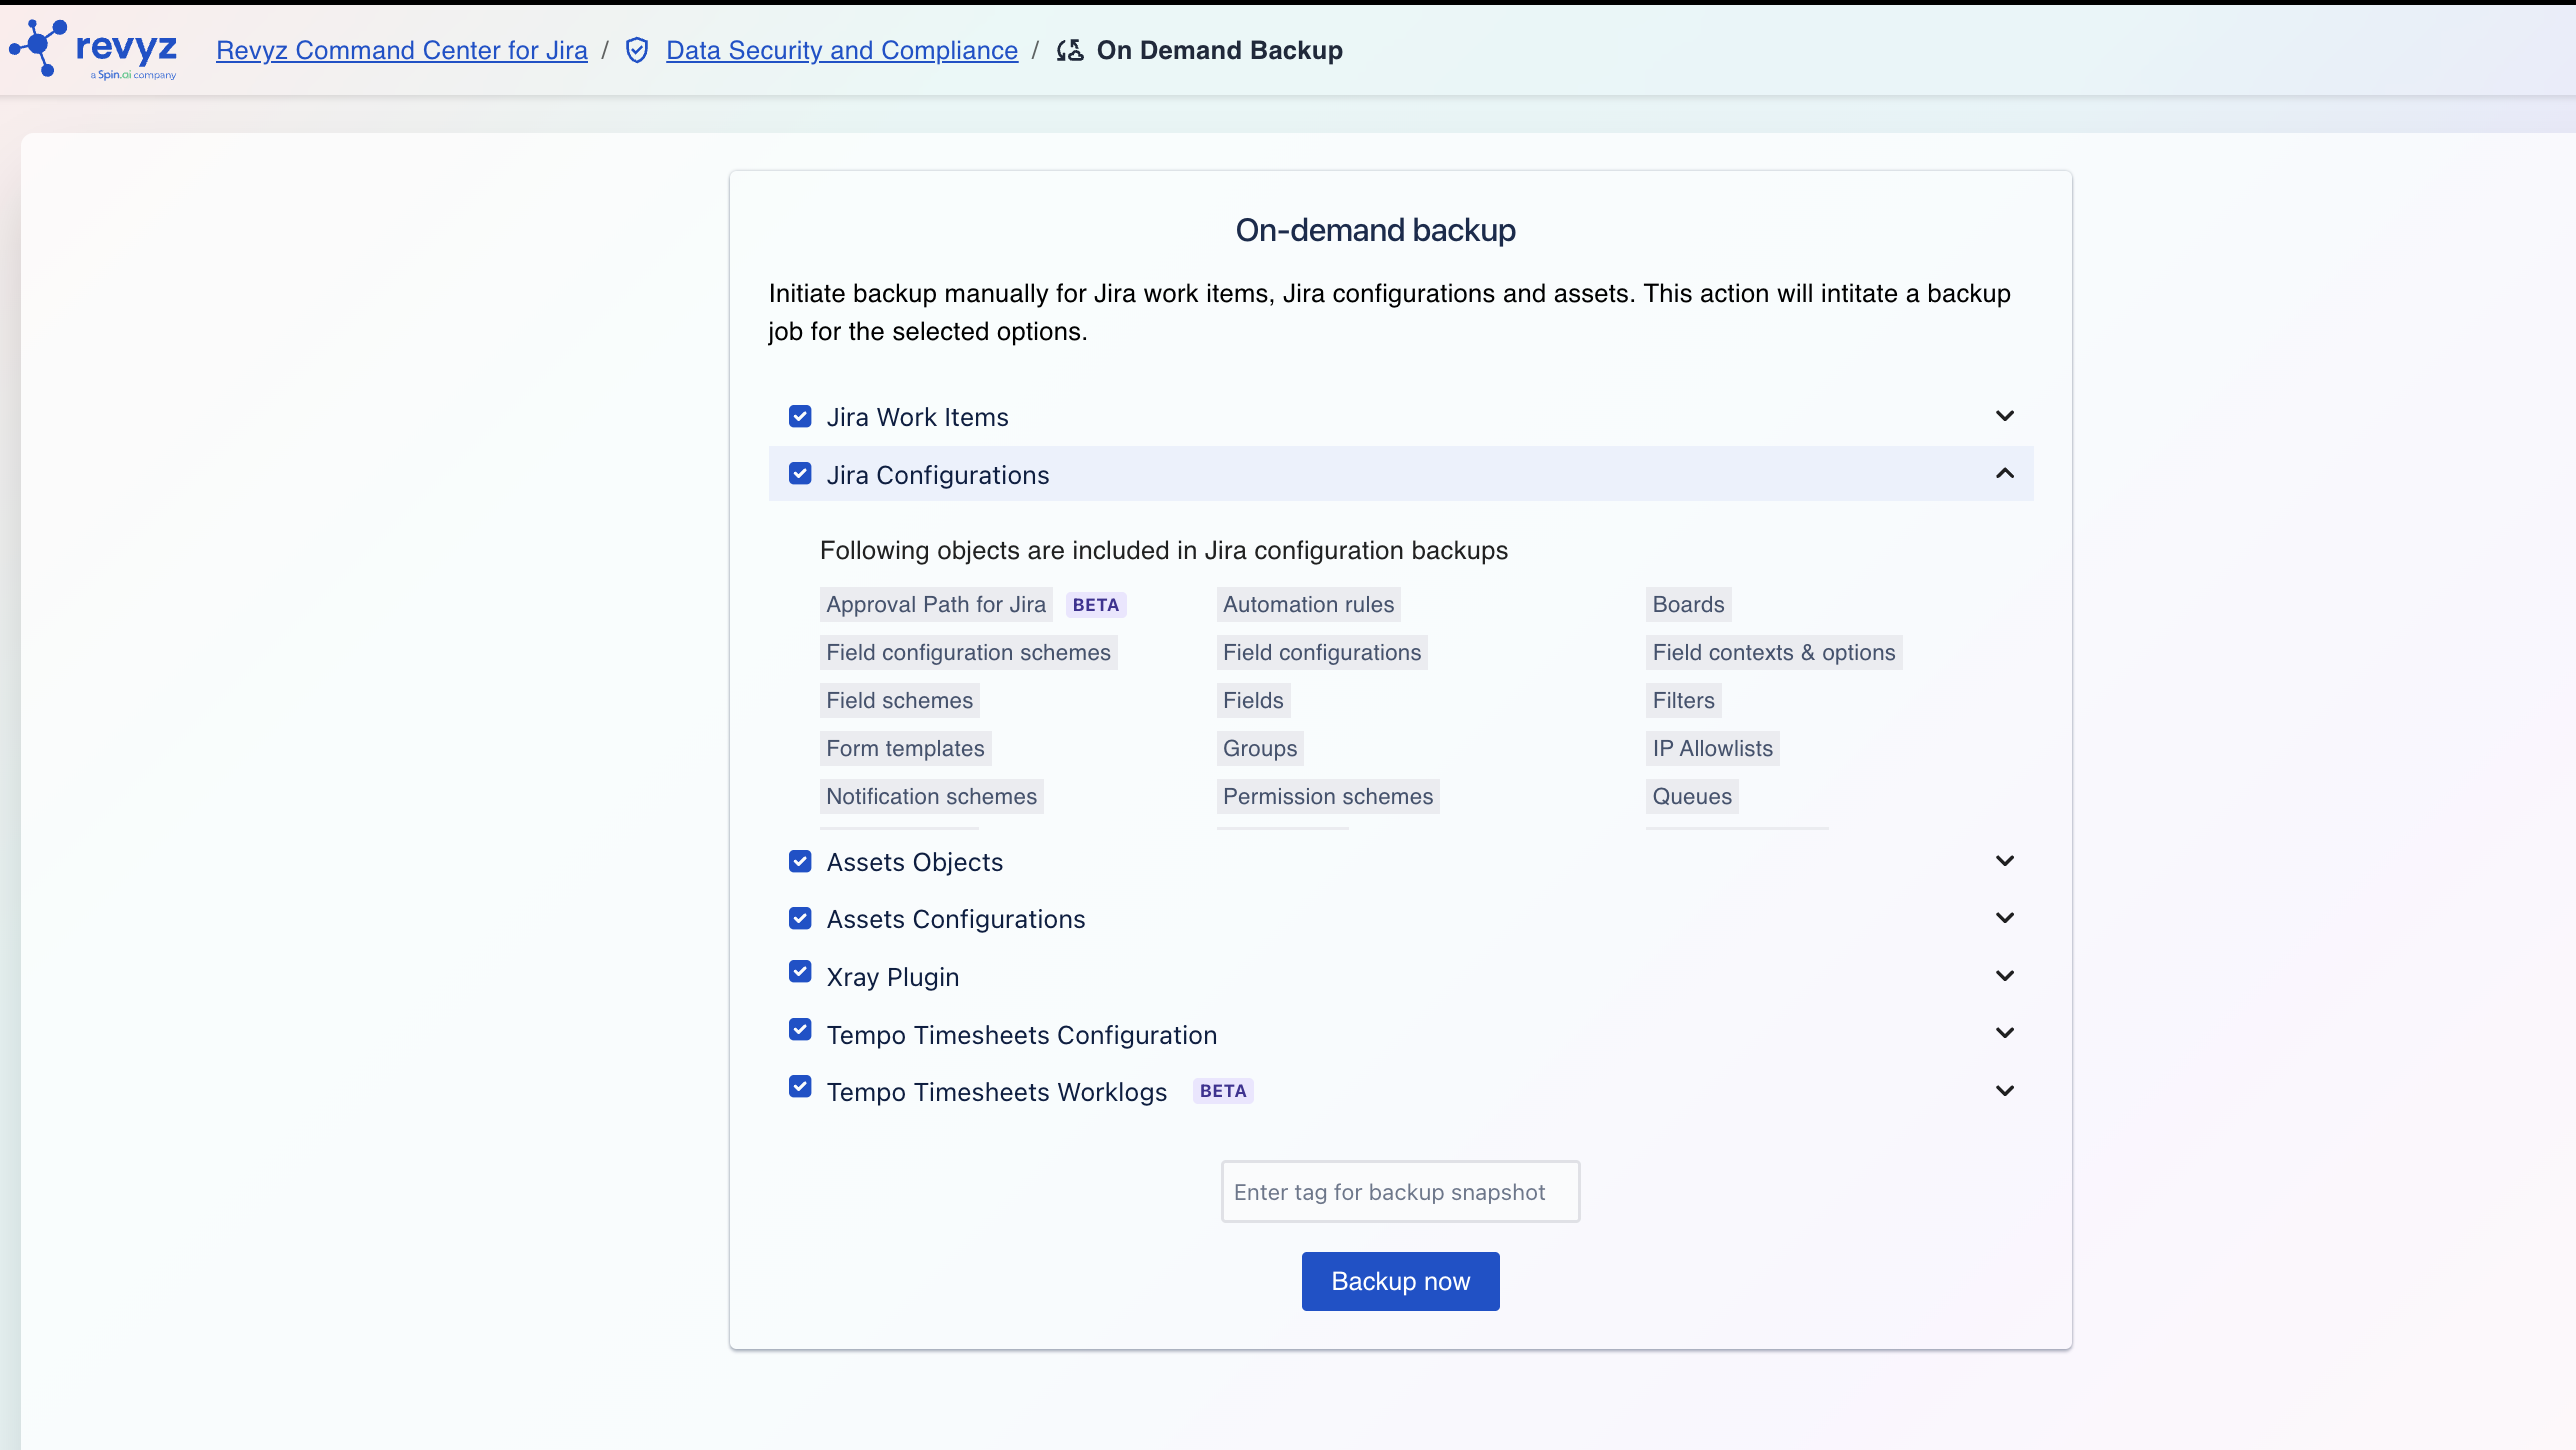Viewport: 2576px width, 1450px height.
Task: Toggle Tempo Timesheets Configuration checkbox
Action: tap(800, 1029)
